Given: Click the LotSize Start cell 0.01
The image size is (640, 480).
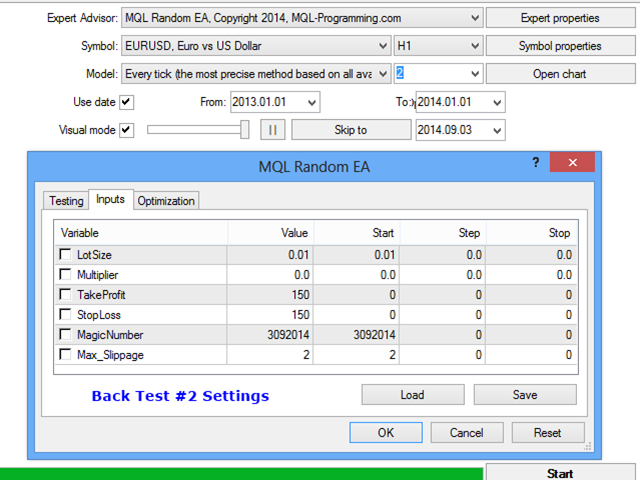Looking at the screenshot, I should 356,255.
